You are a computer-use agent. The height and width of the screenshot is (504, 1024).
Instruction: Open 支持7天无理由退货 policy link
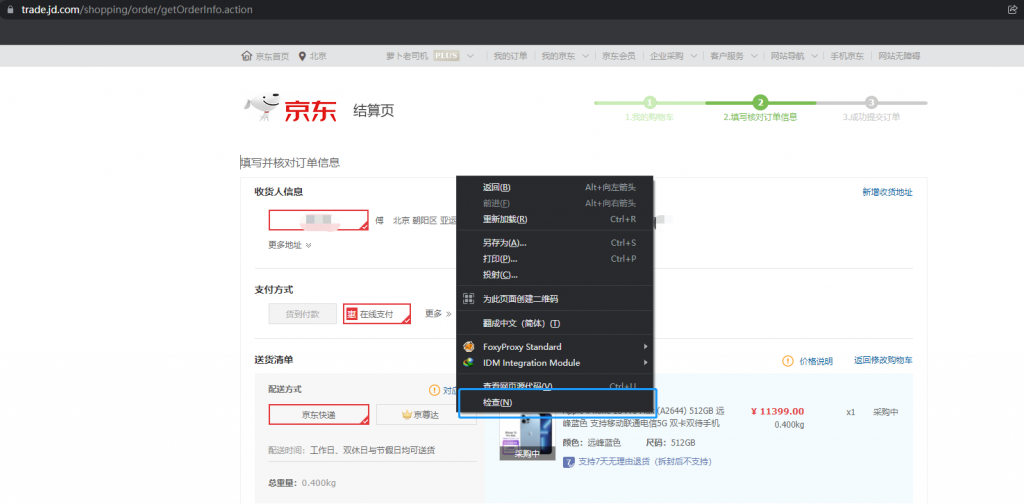645,462
